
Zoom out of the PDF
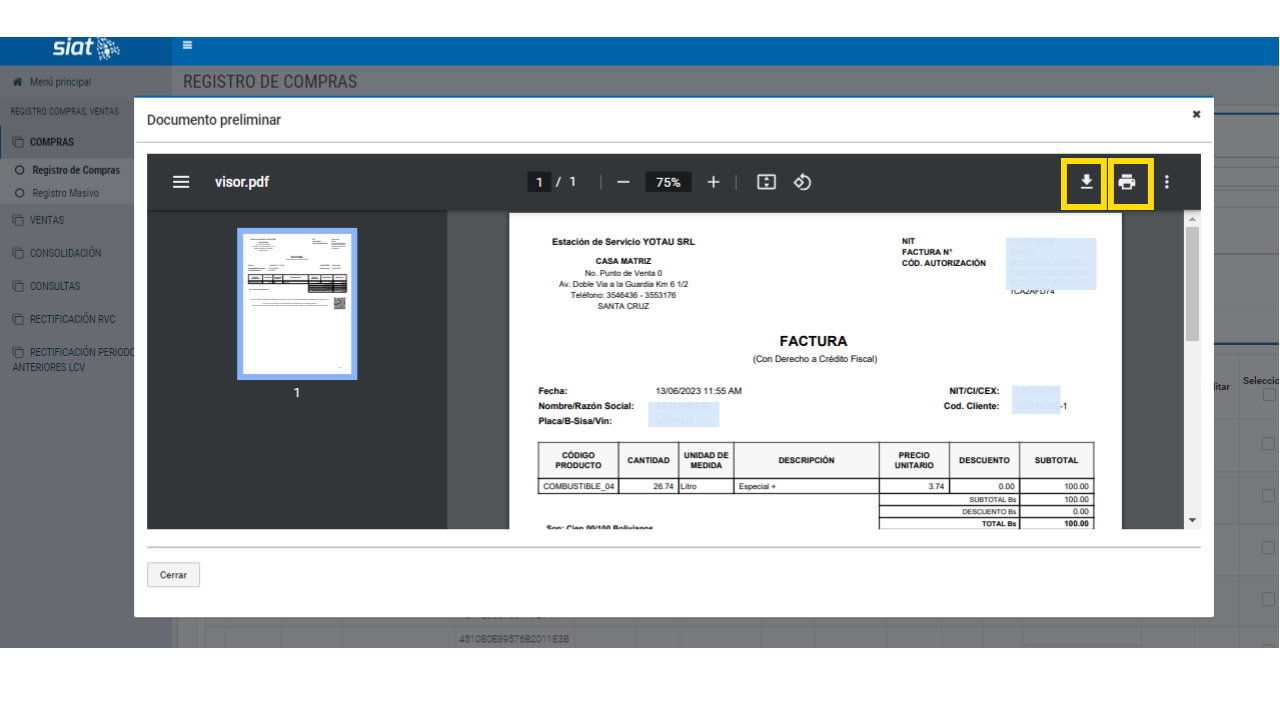coord(623,182)
